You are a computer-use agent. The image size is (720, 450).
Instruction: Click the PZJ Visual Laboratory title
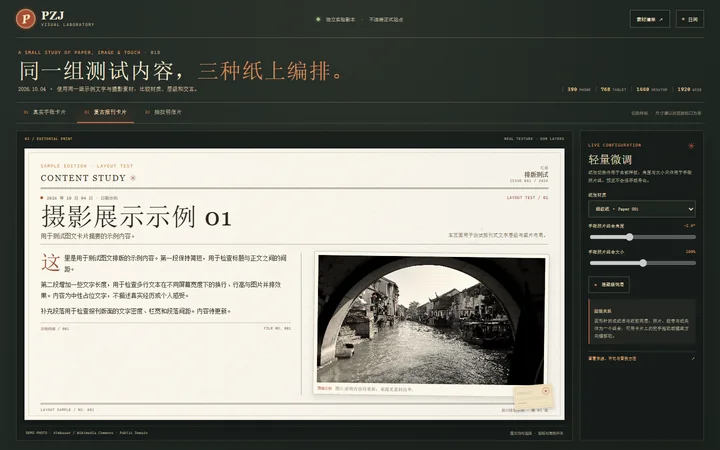[x=67, y=19]
